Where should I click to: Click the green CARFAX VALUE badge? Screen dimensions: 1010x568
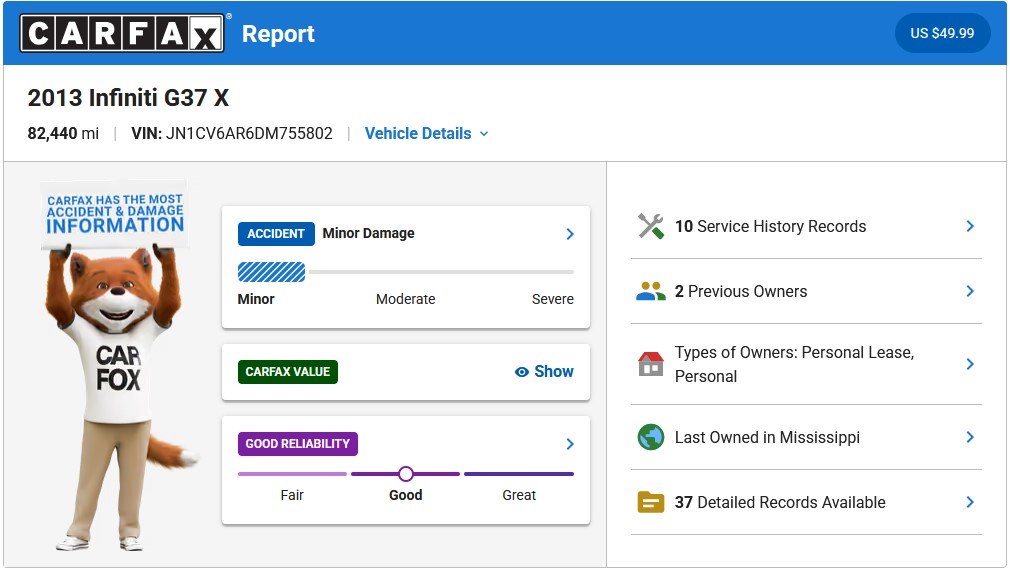pyautogui.click(x=287, y=372)
